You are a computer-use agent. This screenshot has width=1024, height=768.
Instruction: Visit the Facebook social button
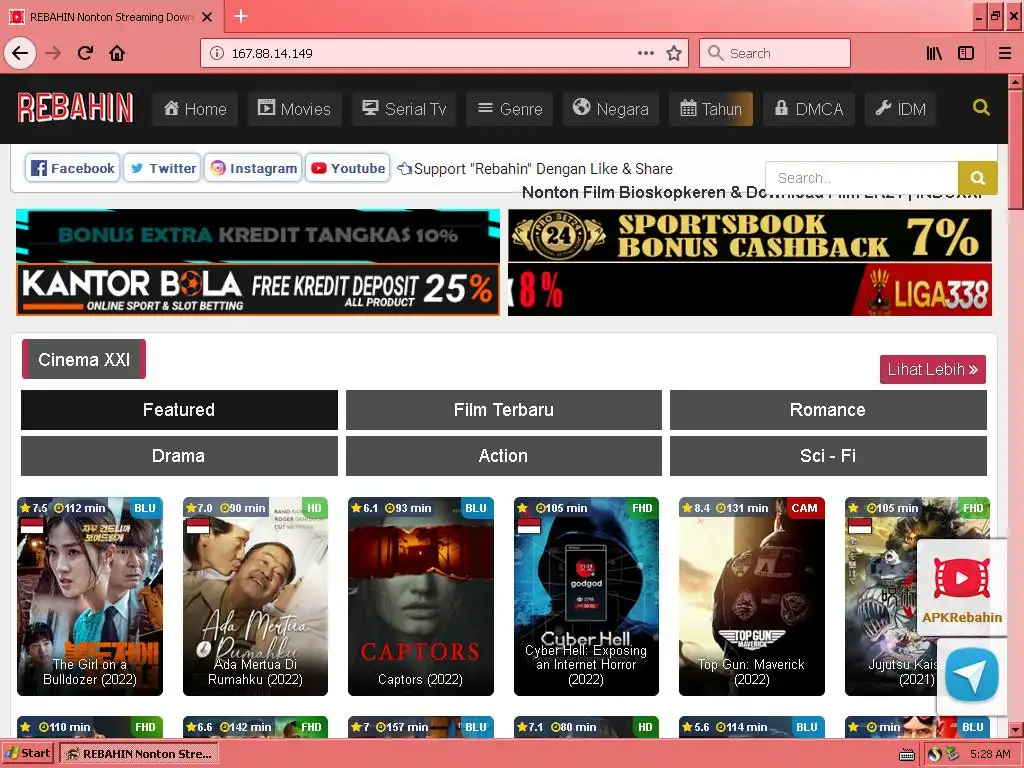tap(72, 168)
